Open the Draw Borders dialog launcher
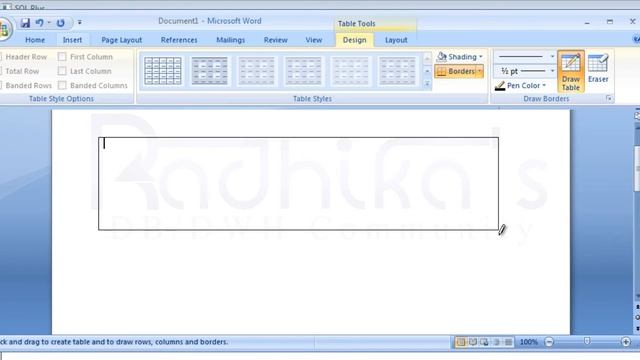The image size is (640, 360). click(x=609, y=98)
